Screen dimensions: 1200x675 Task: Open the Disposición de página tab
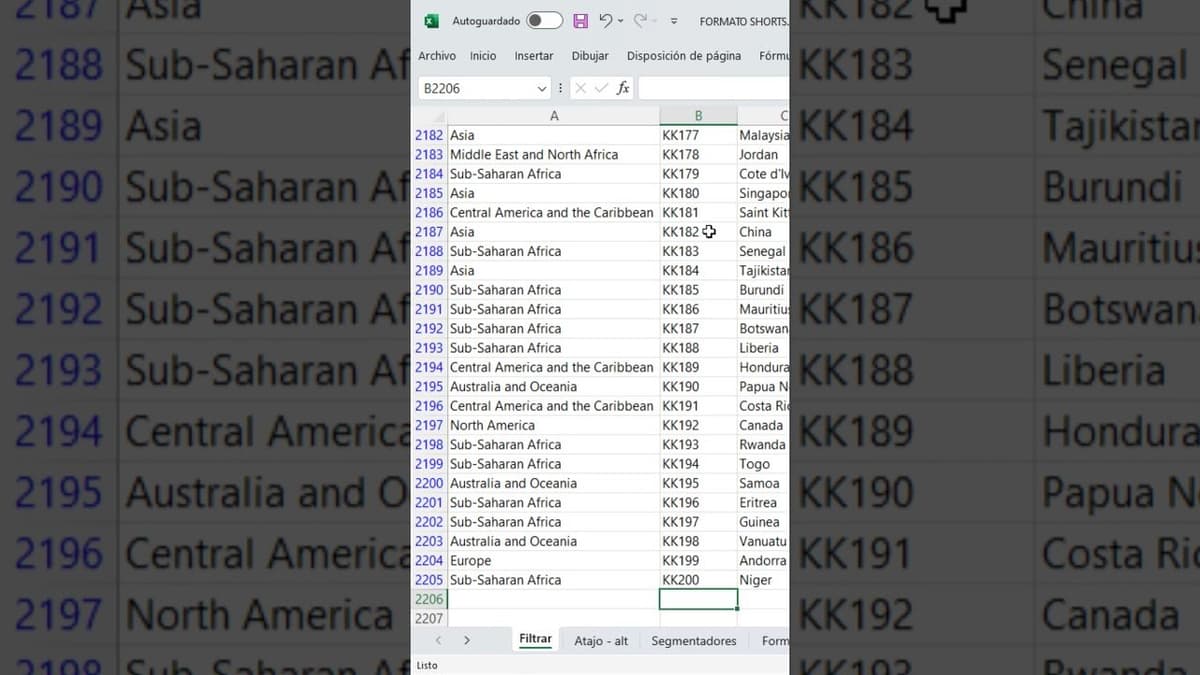(x=684, y=56)
